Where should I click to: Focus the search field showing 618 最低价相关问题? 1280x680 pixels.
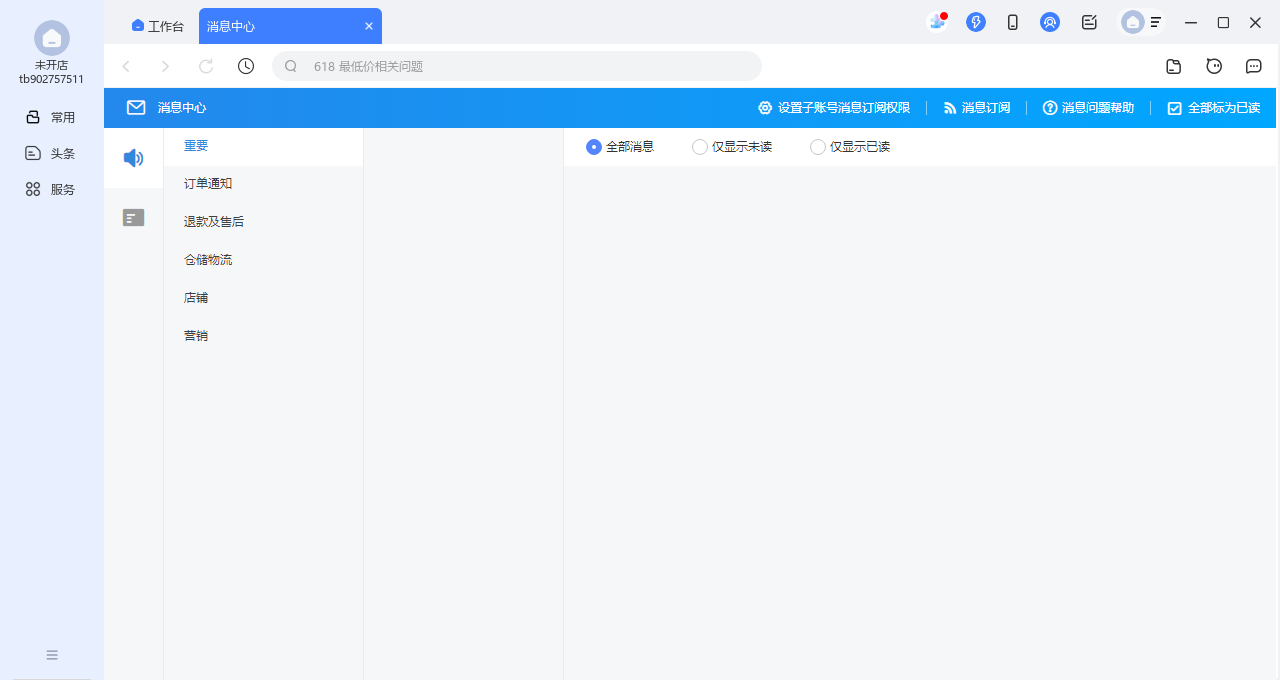click(x=517, y=66)
